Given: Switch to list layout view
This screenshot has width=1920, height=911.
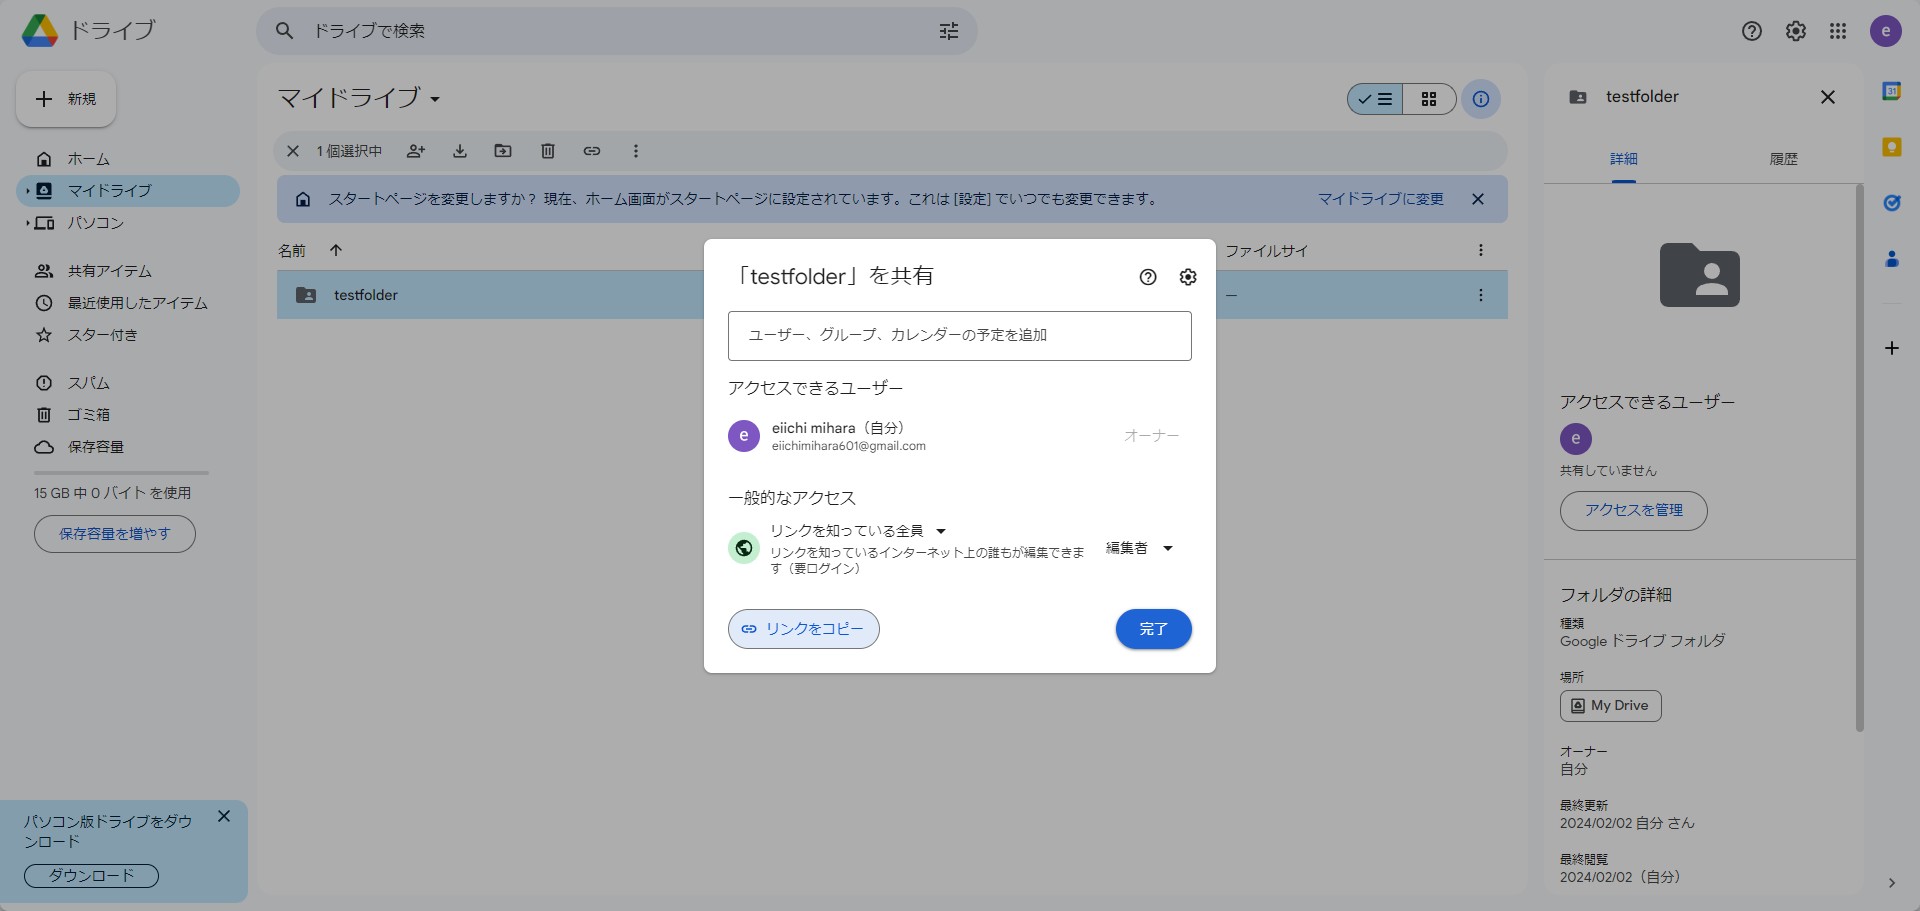Looking at the screenshot, I should [1375, 99].
